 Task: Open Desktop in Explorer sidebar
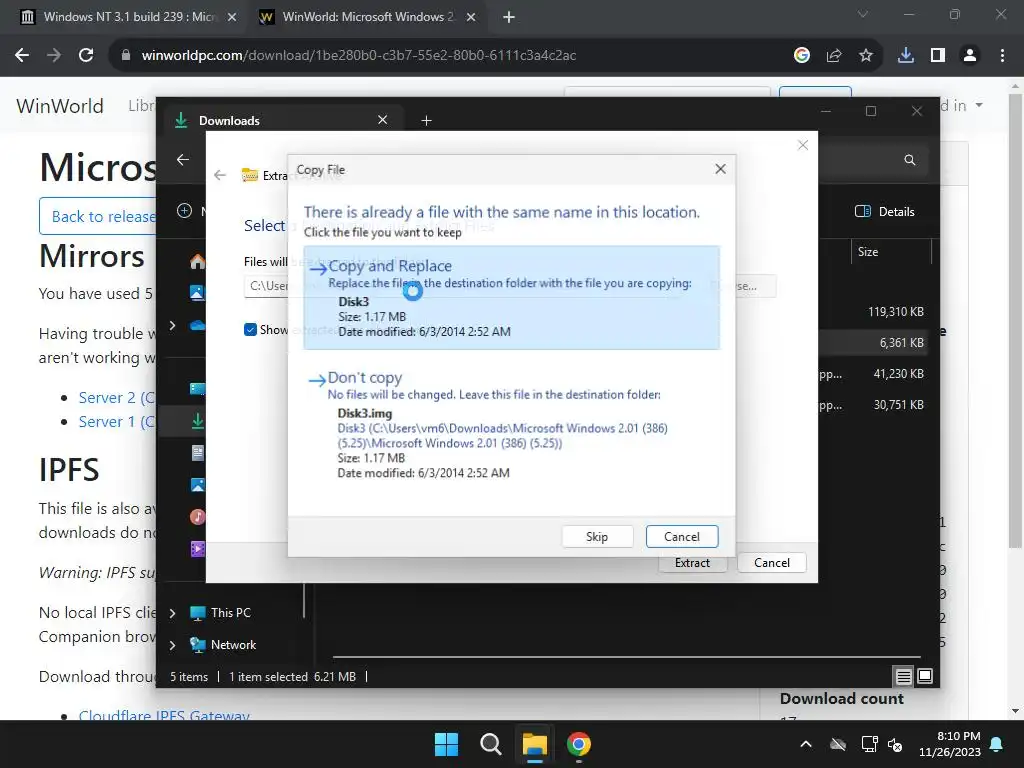point(197,389)
